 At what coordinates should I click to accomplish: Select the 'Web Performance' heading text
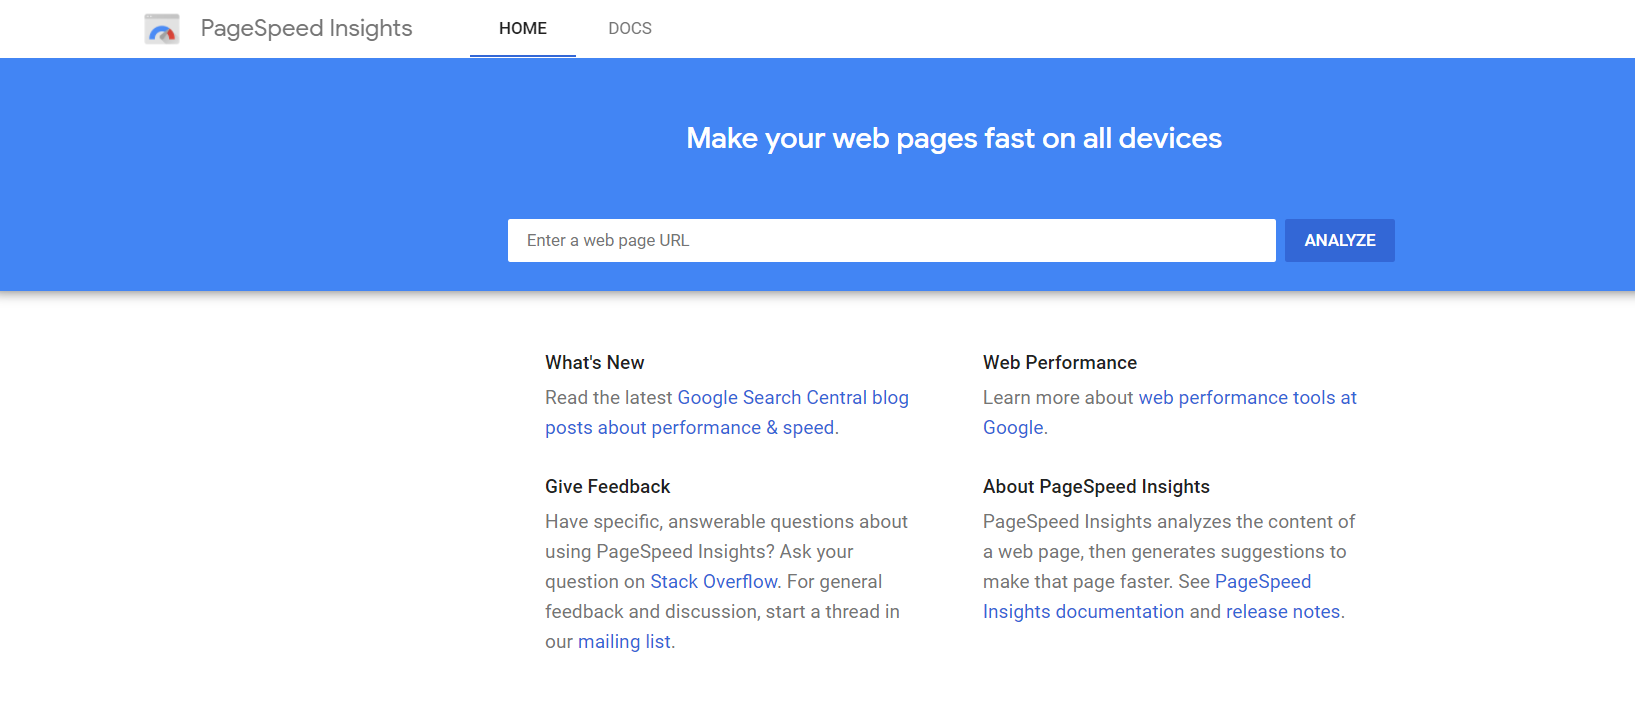1060,362
